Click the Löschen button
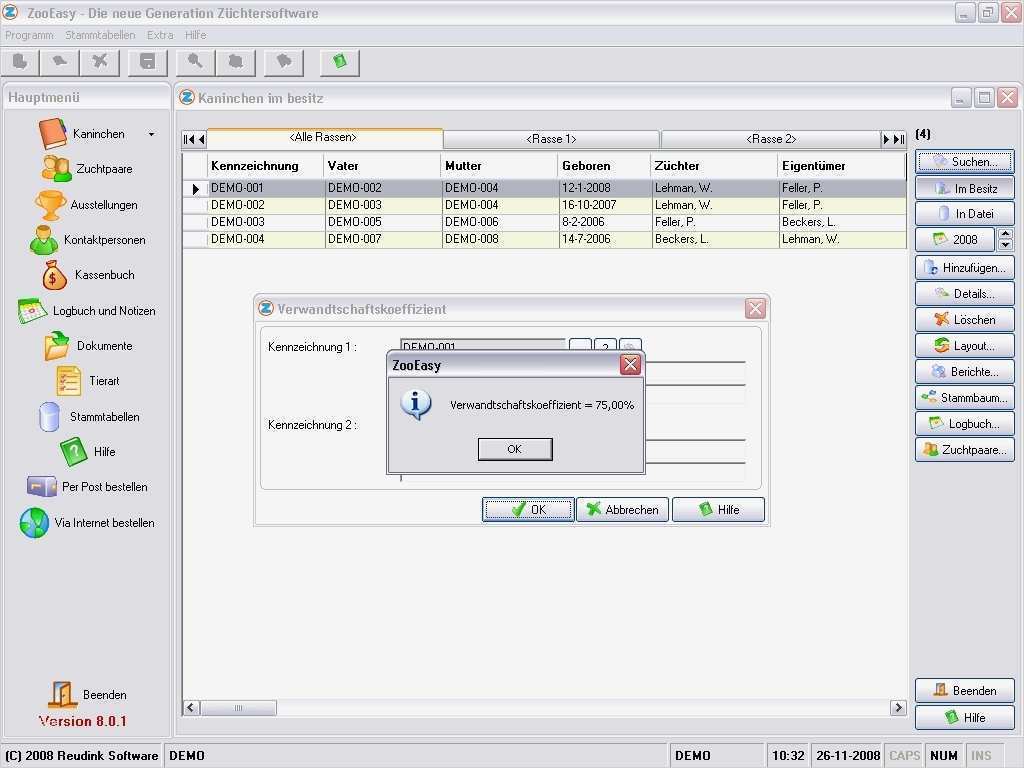Viewport: 1024px width, 768px height. (965, 320)
